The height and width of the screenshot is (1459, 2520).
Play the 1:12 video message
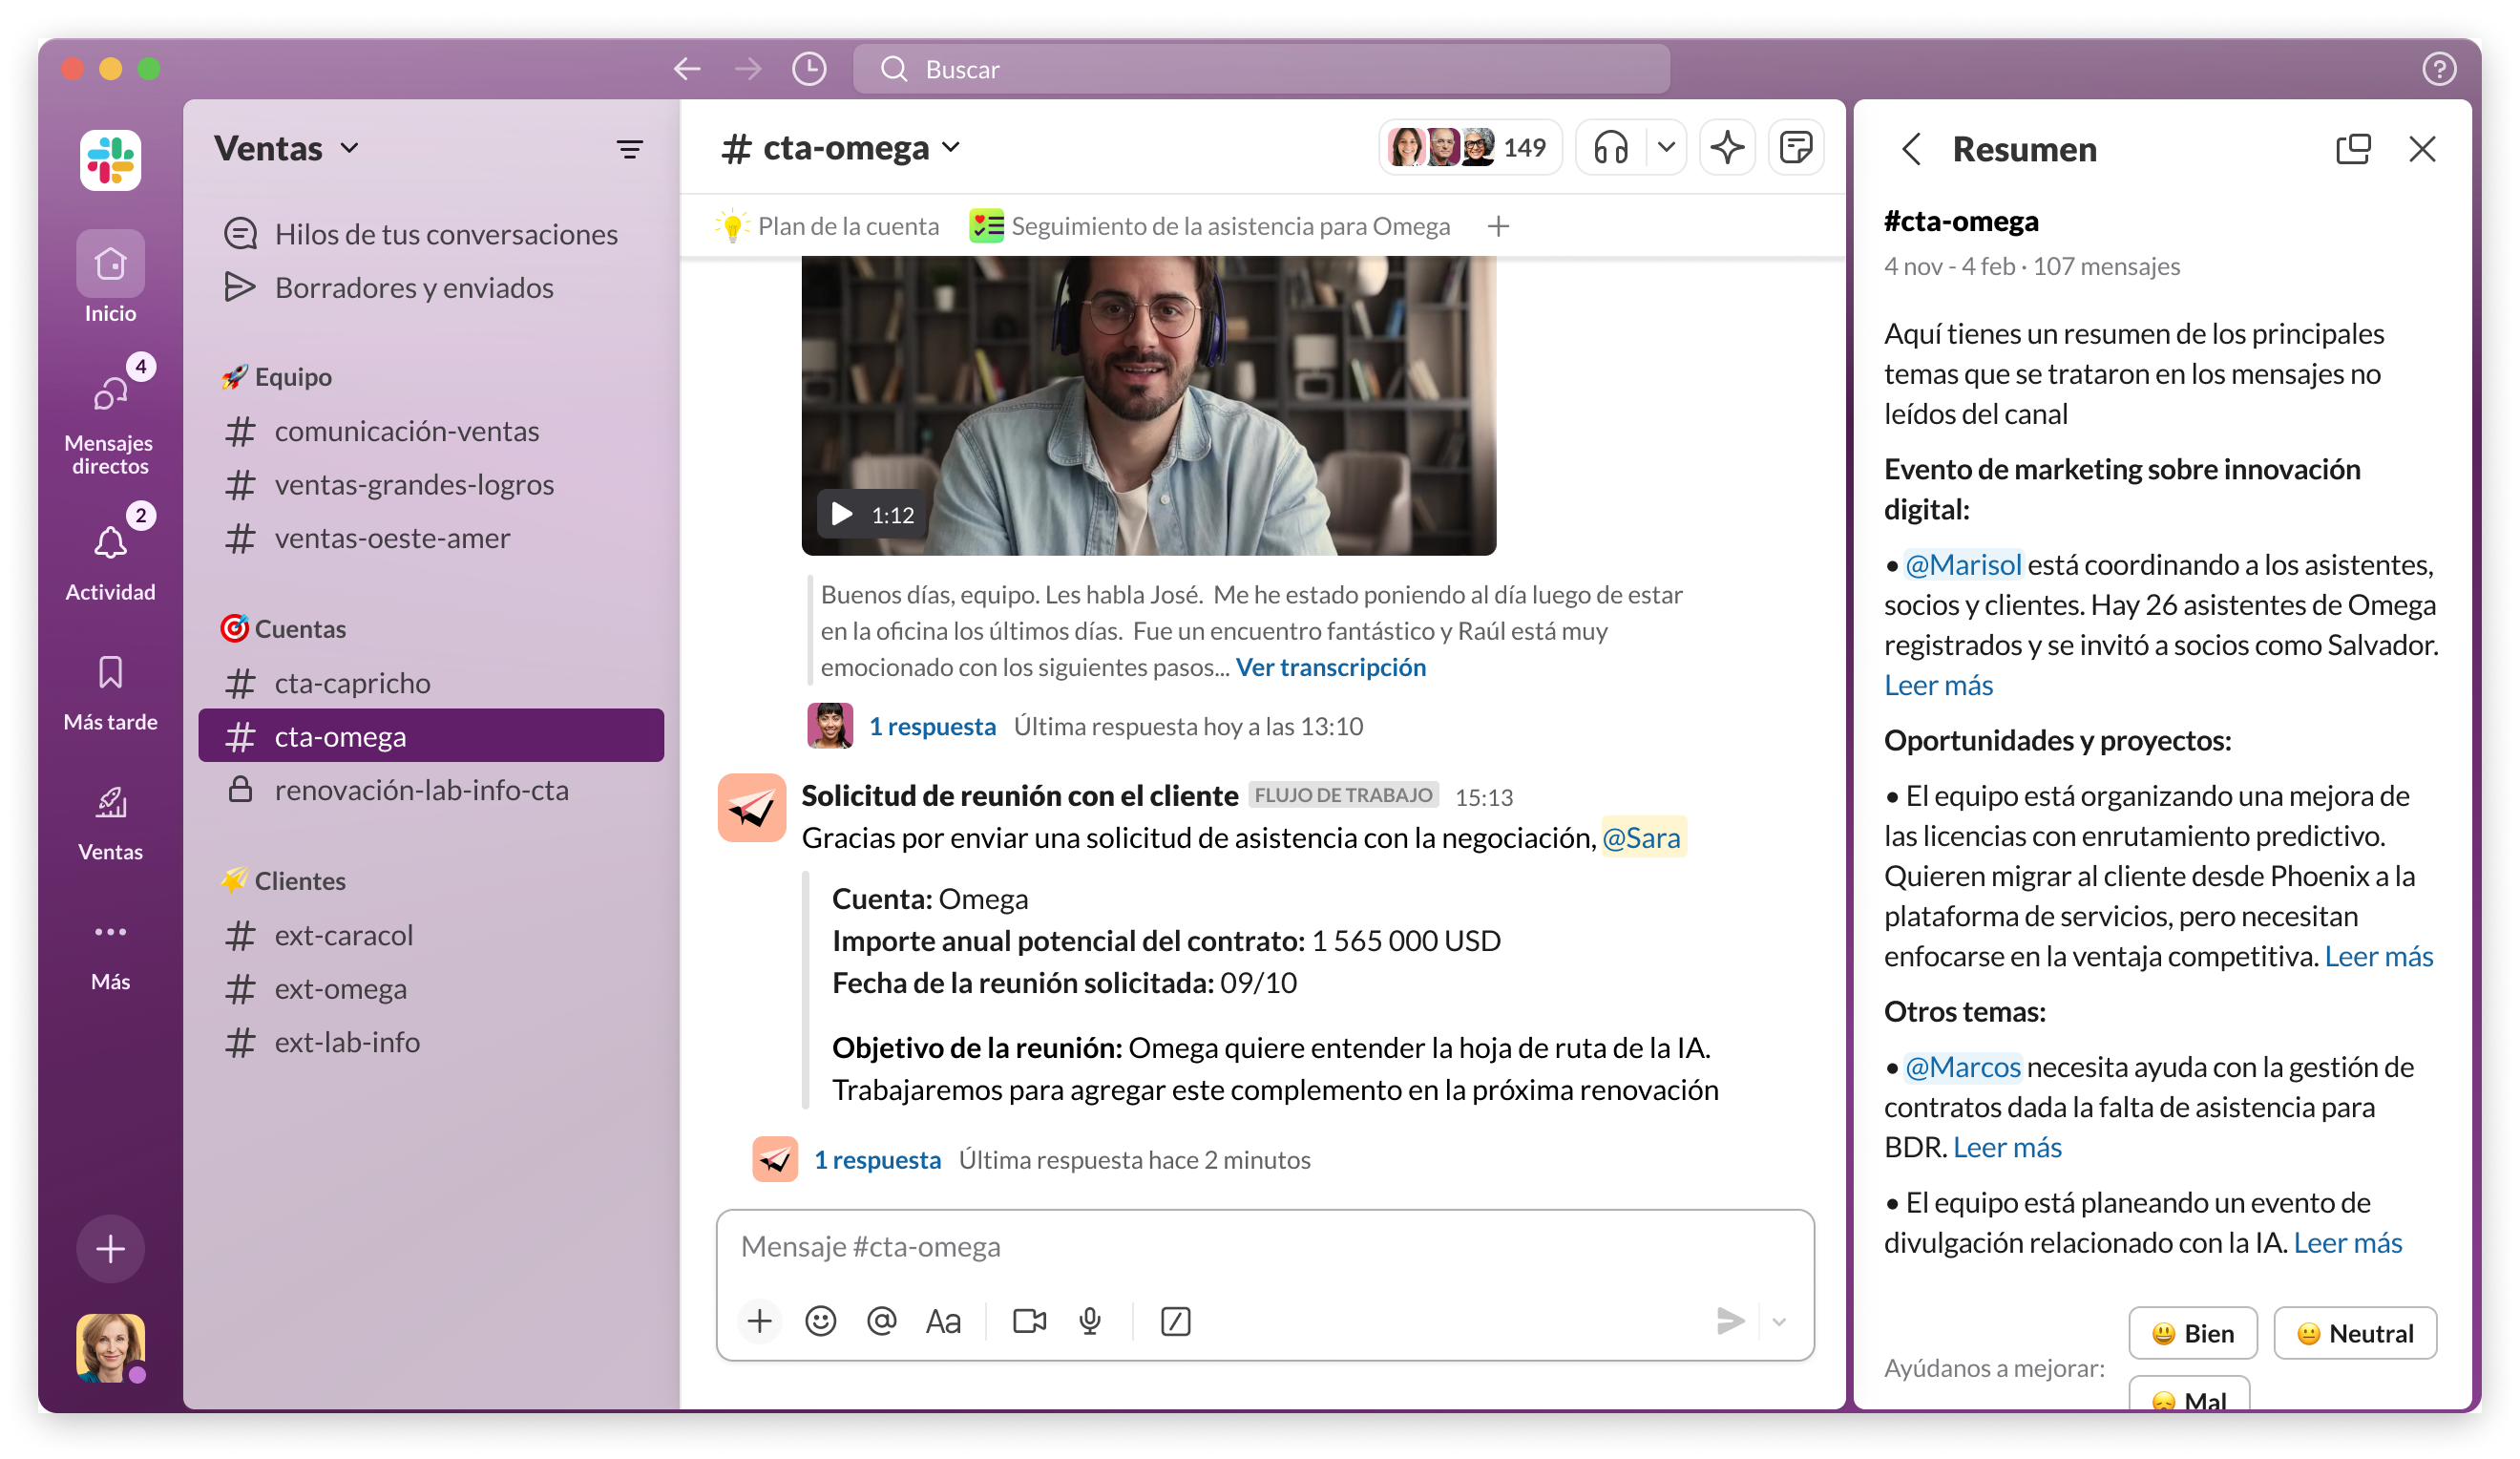click(x=842, y=514)
